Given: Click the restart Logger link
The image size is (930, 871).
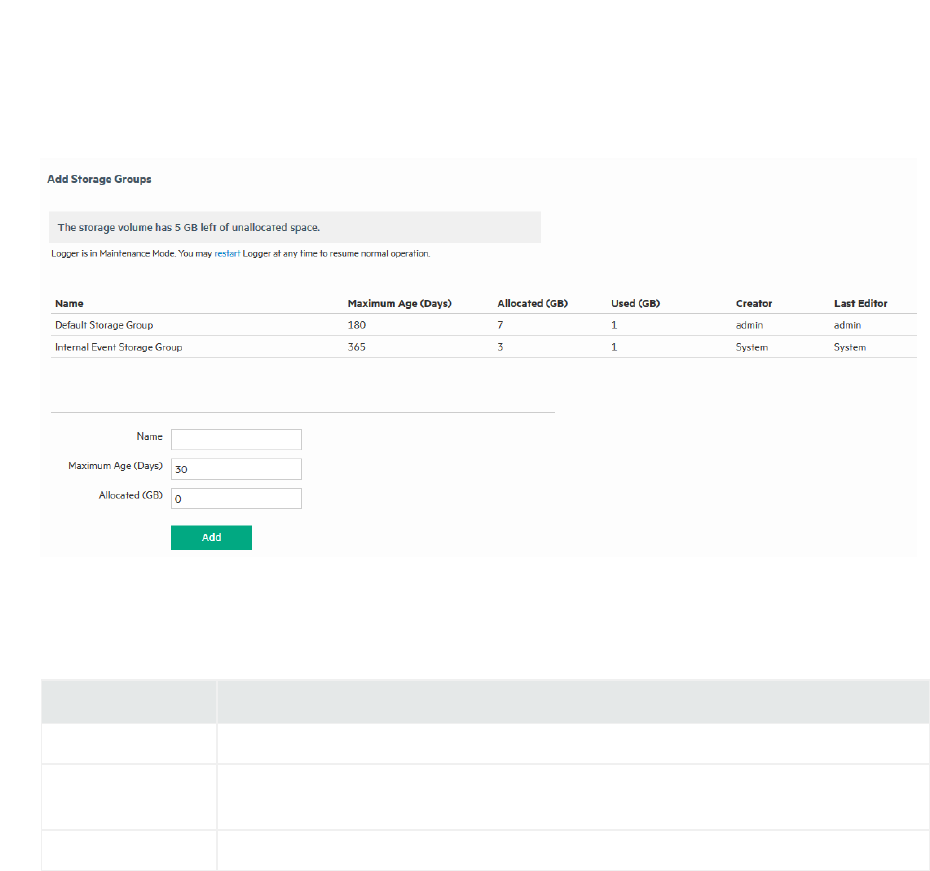Looking at the screenshot, I should point(228,254).
